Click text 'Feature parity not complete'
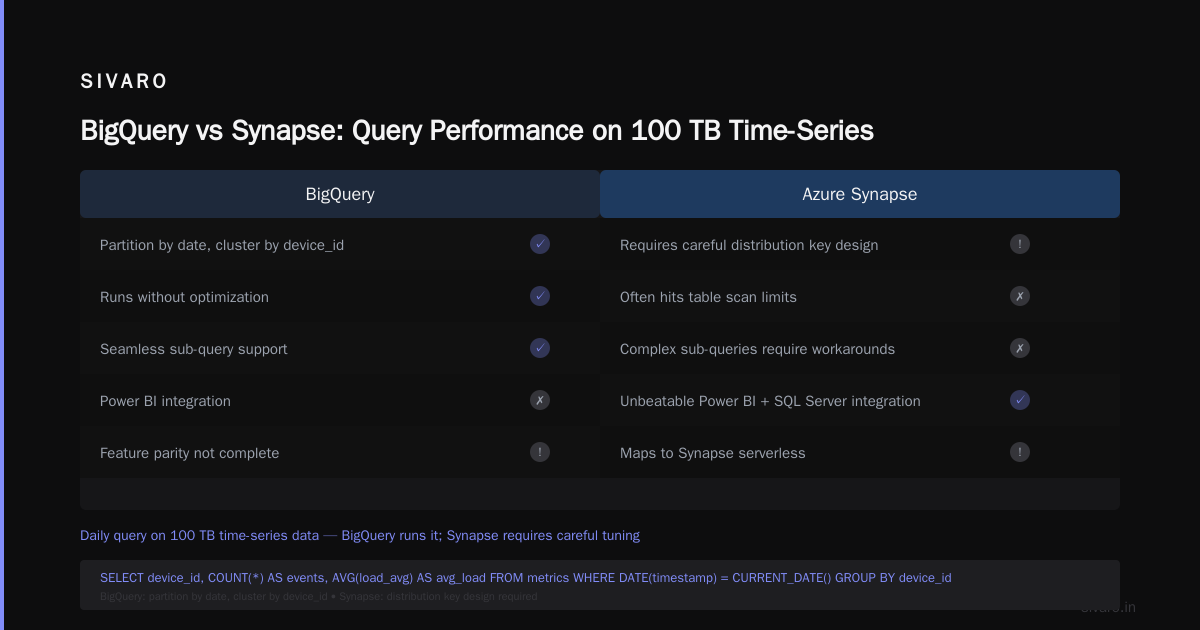The image size is (1200, 630). pyautogui.click(x=189, y=453)
